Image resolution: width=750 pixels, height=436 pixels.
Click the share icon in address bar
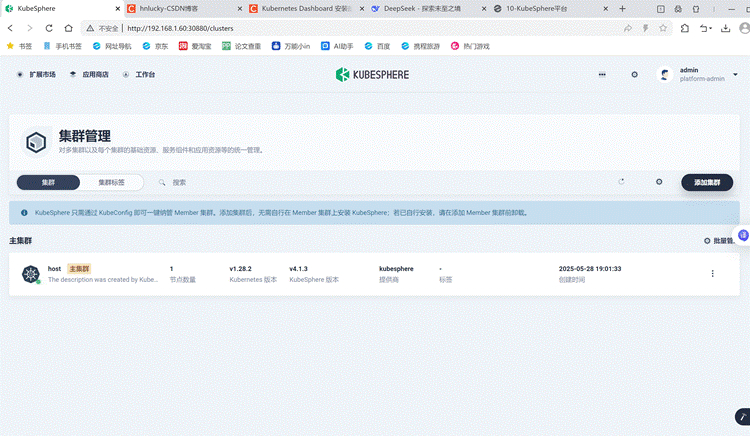click(628, 28)
